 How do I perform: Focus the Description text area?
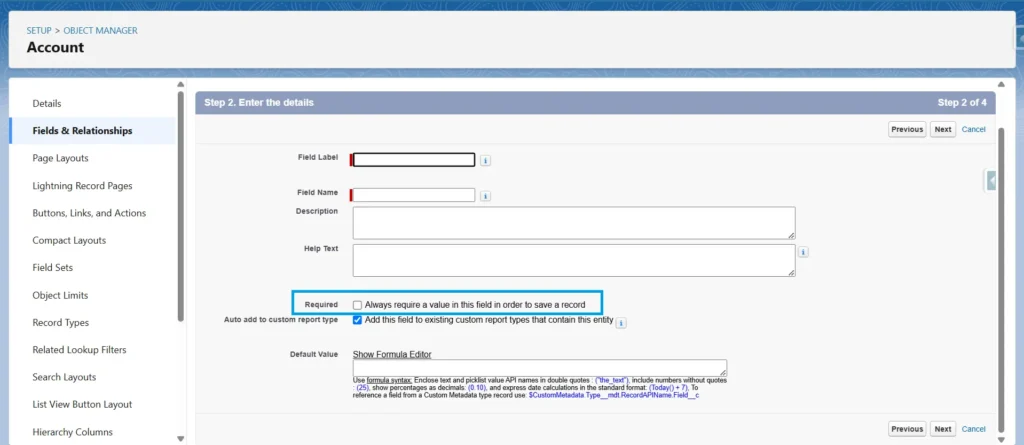pos(573,223)
